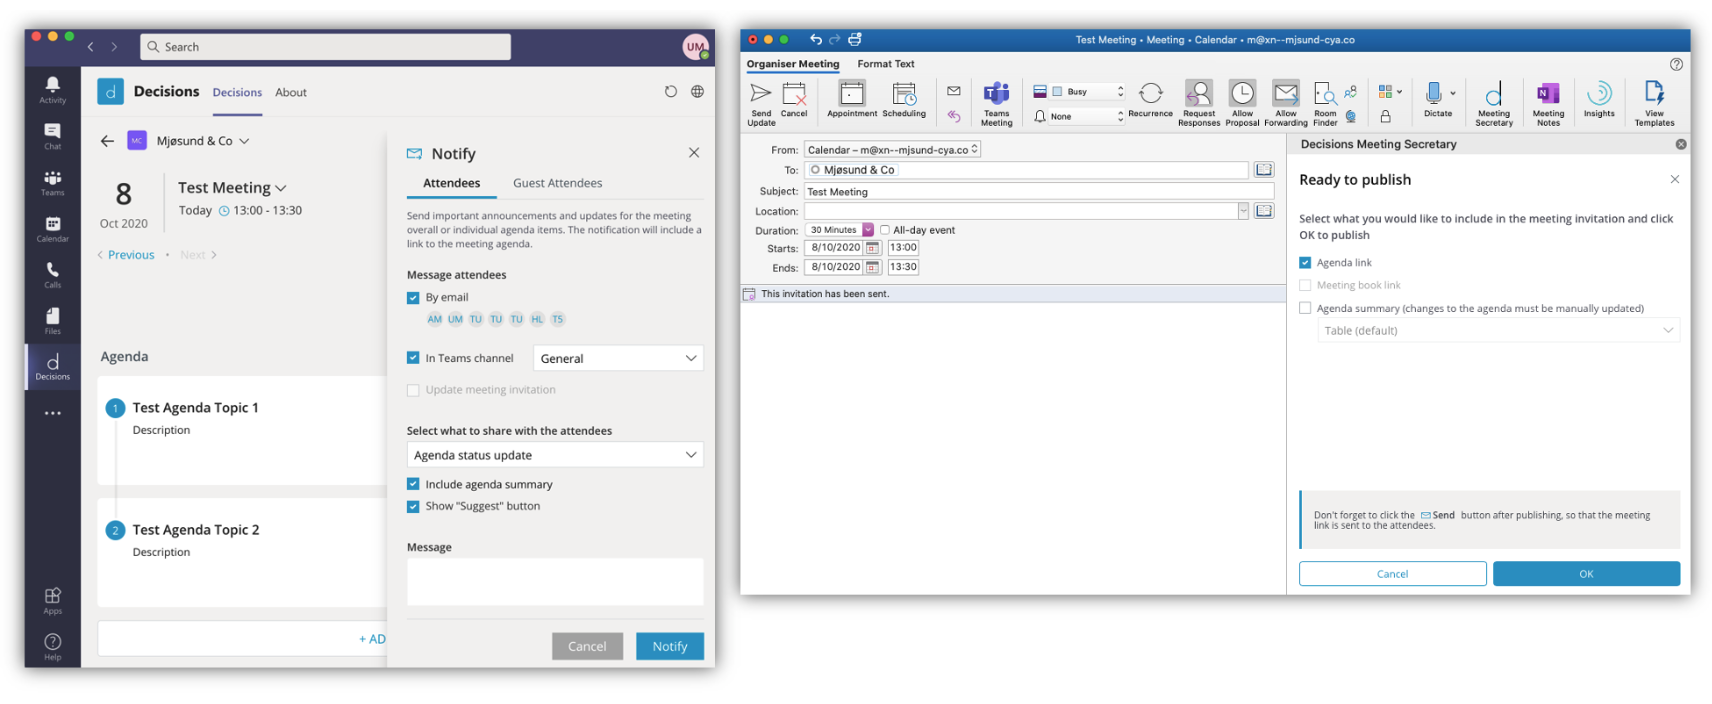Switch to Guest Attendees tab
Image resolution: width=1712 pixels, height=704 pixels.
(x=557, y=183)
